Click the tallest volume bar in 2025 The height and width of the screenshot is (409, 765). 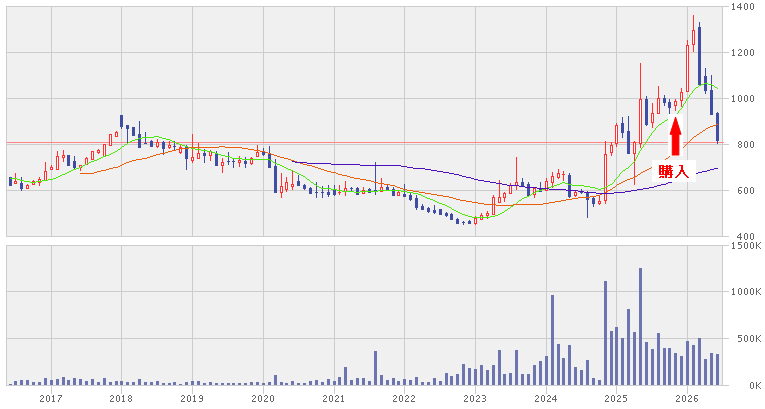click(640, 327)
